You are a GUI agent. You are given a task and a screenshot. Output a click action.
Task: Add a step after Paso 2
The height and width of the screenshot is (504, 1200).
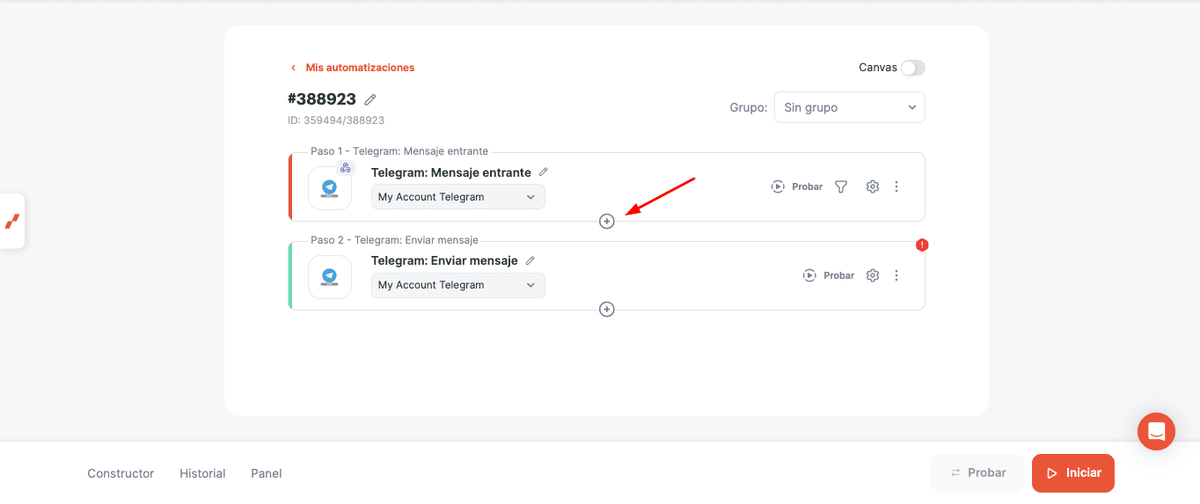(607, 309)
